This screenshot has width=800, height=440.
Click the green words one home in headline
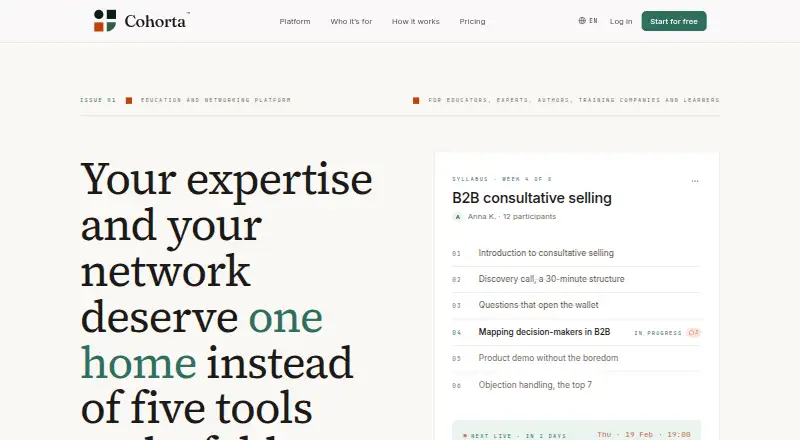tap(202, 340)
